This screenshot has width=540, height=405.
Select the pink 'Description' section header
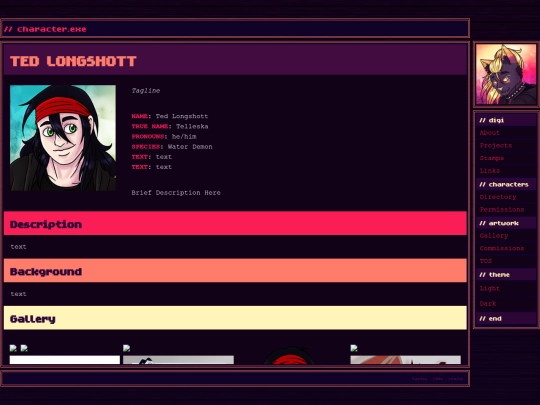[235, 224]
